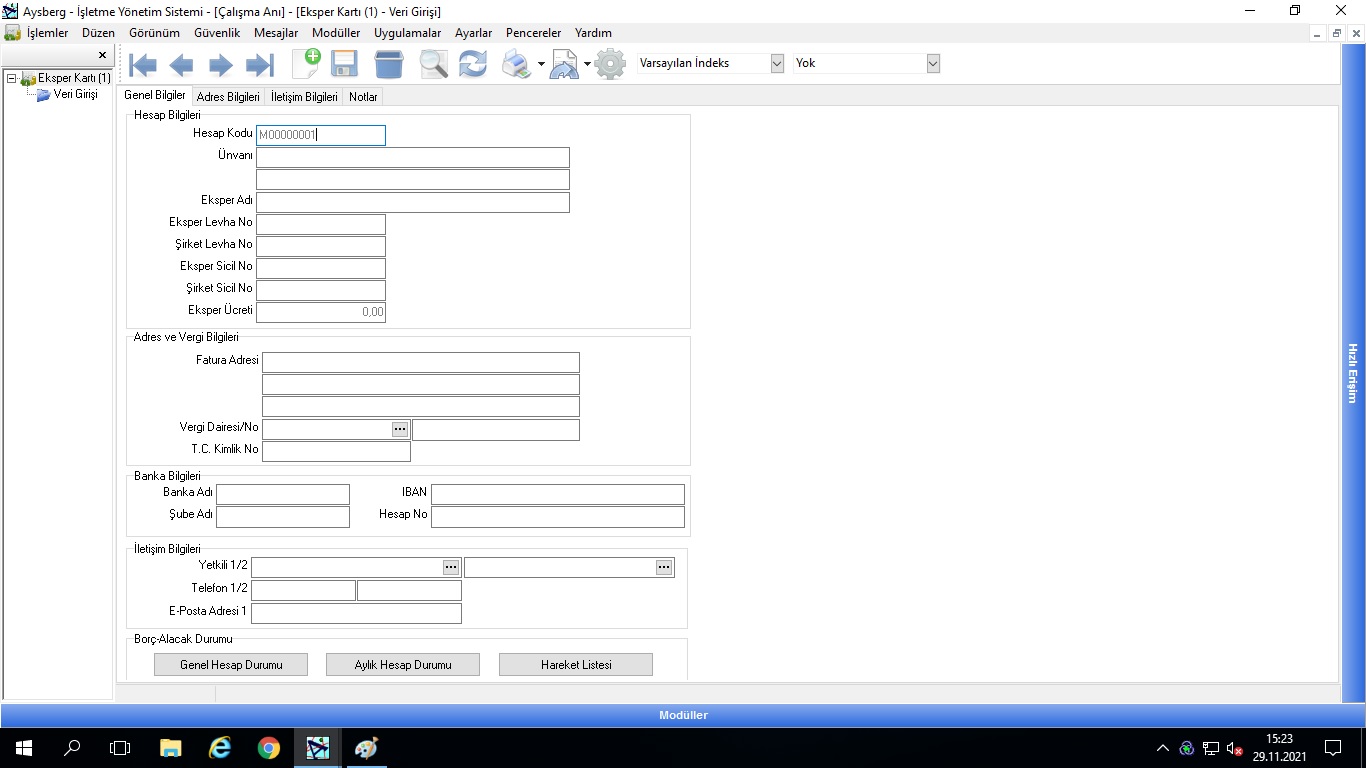Jump to the last record arrow
Image resolution: width=1366 pixels, height=768 pixels.
(x=260, y=66)
